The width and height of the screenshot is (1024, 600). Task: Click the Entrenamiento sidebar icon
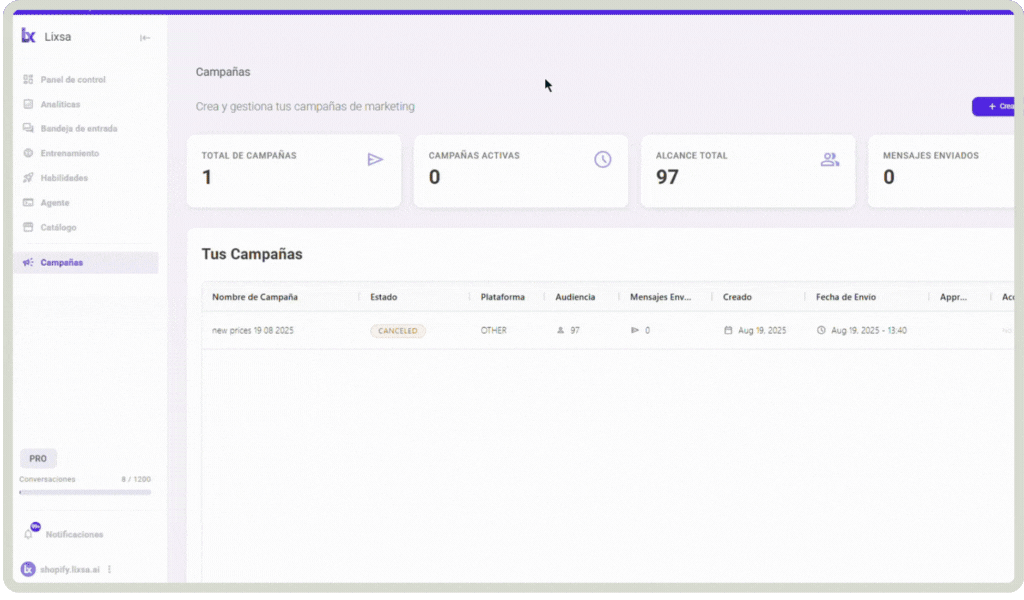[28, 153]
